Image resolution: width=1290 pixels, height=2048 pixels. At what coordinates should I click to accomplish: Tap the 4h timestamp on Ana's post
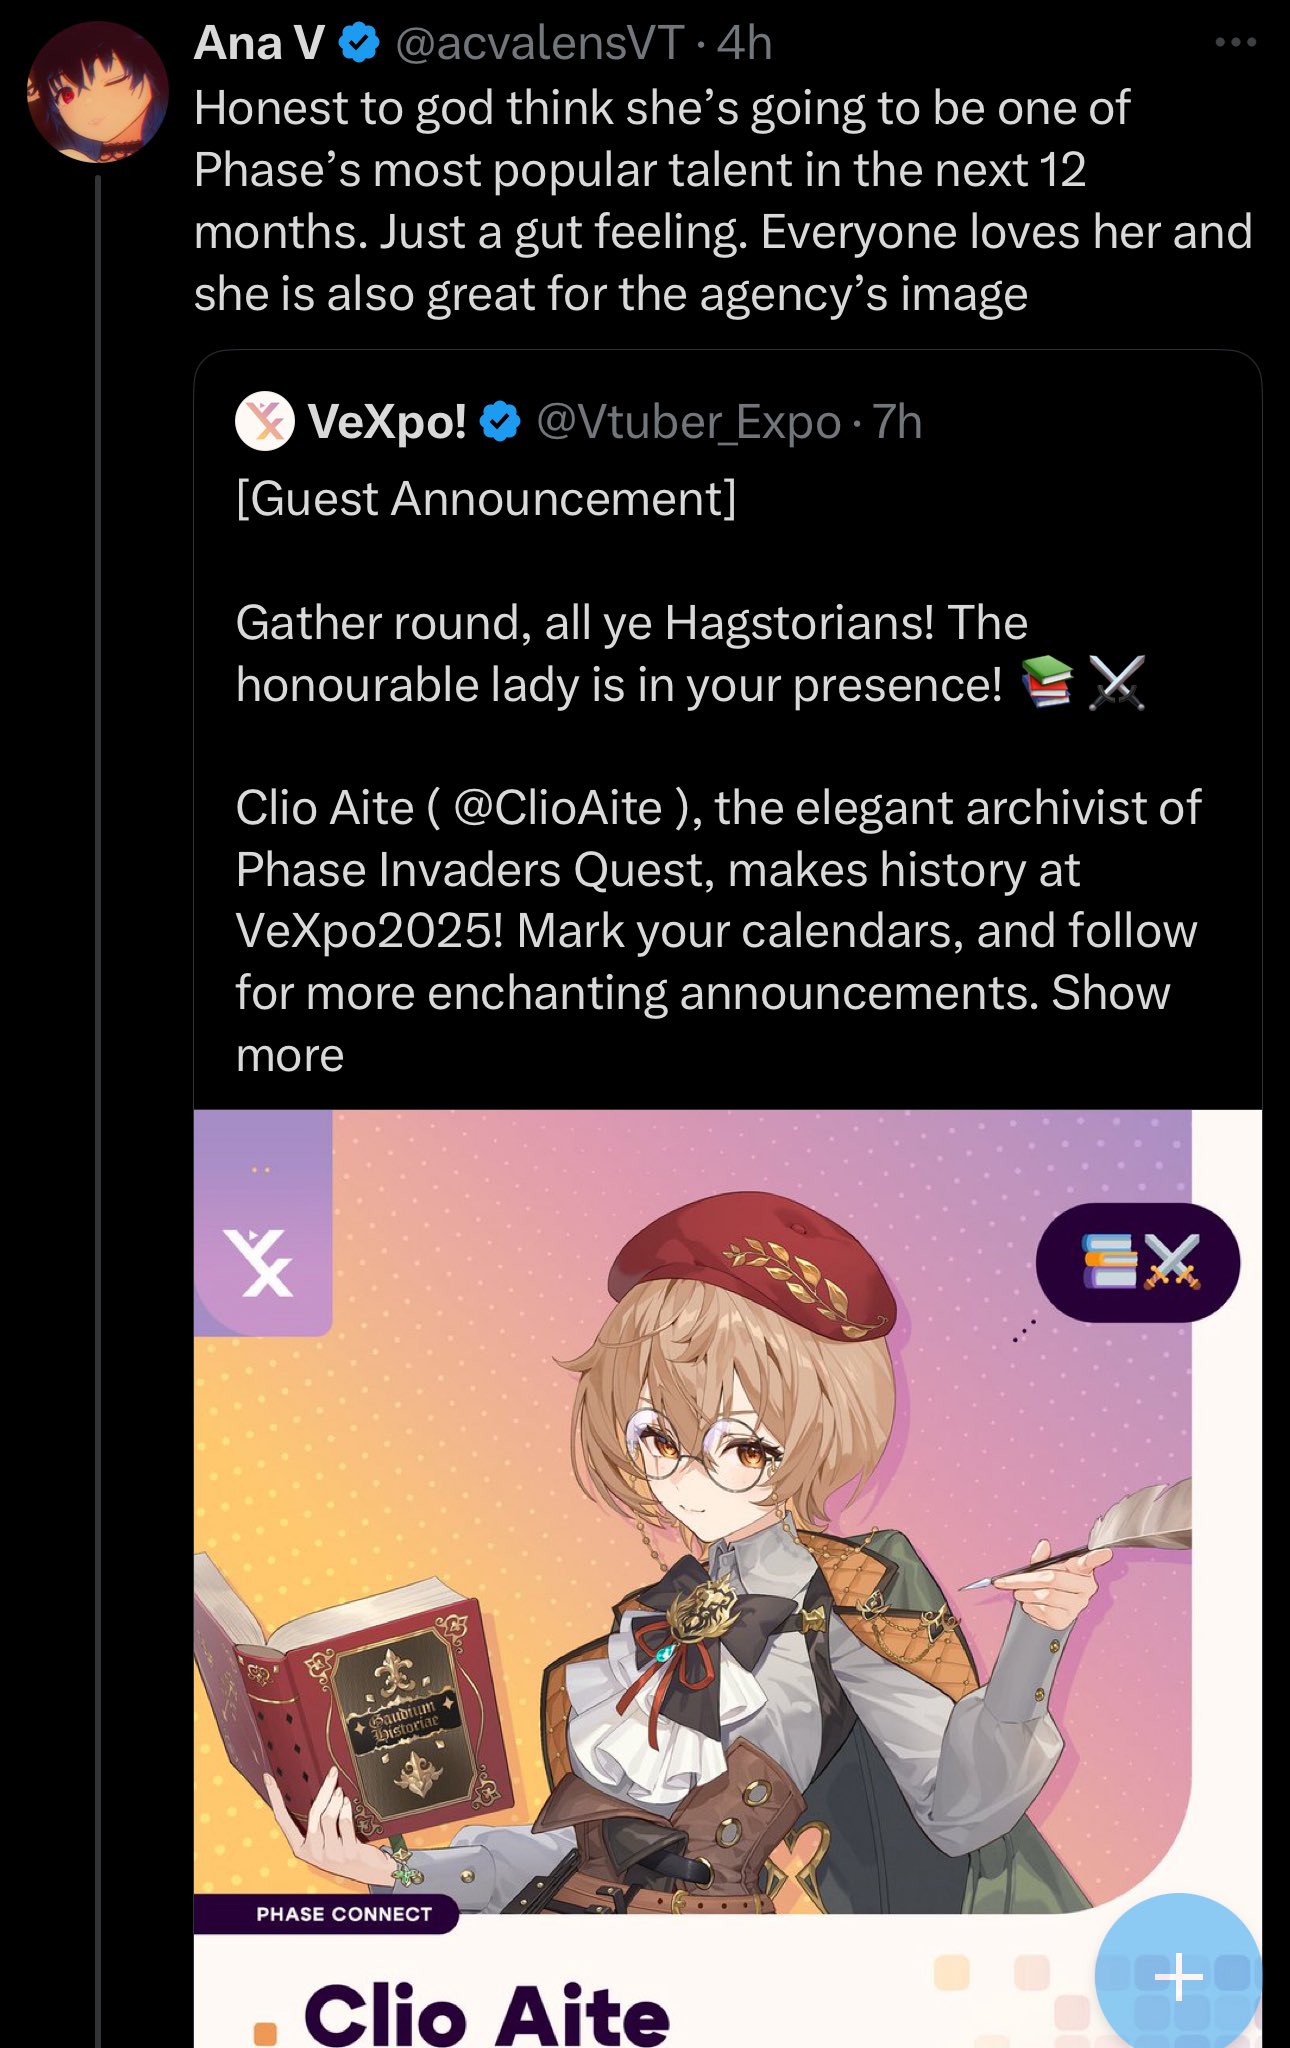[745, 43]
